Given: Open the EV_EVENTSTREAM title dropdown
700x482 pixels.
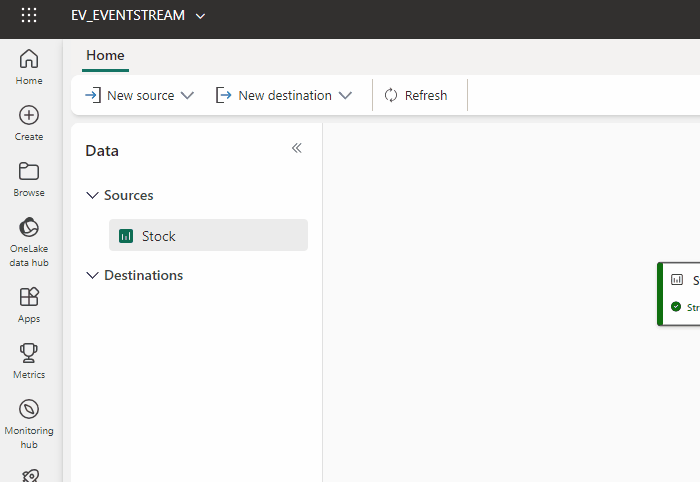Looking at the screenshot, I should click(200, 16).
